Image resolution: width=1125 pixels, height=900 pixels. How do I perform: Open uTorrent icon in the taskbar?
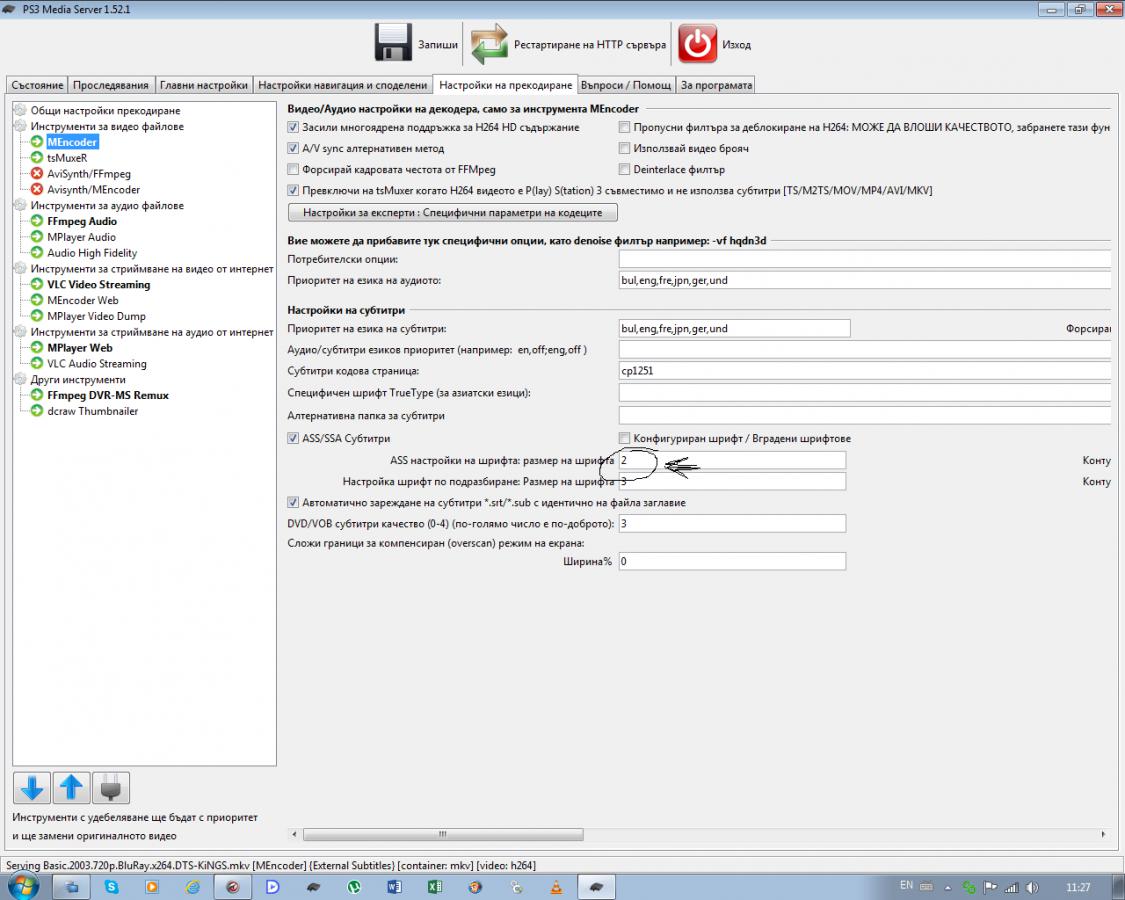(354, 887)
